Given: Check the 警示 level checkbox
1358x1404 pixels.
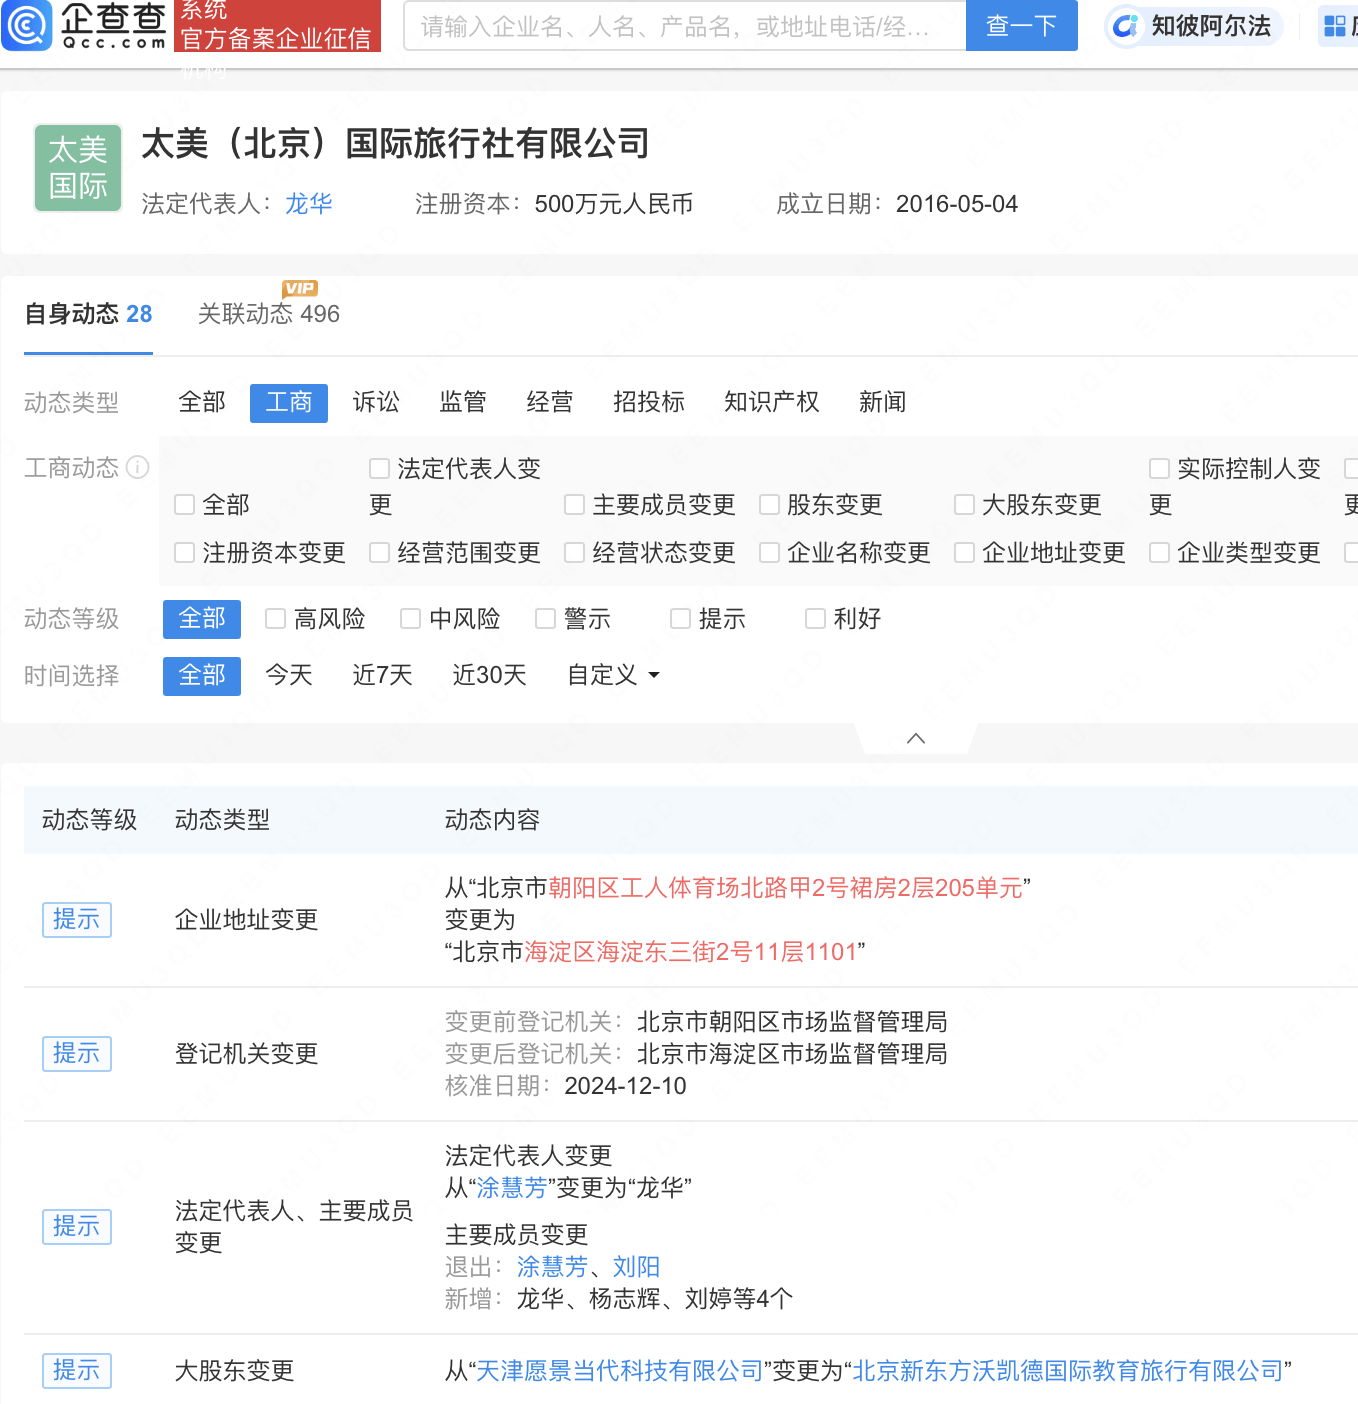Looking at the screenshot, I should (x=545, y=619).
